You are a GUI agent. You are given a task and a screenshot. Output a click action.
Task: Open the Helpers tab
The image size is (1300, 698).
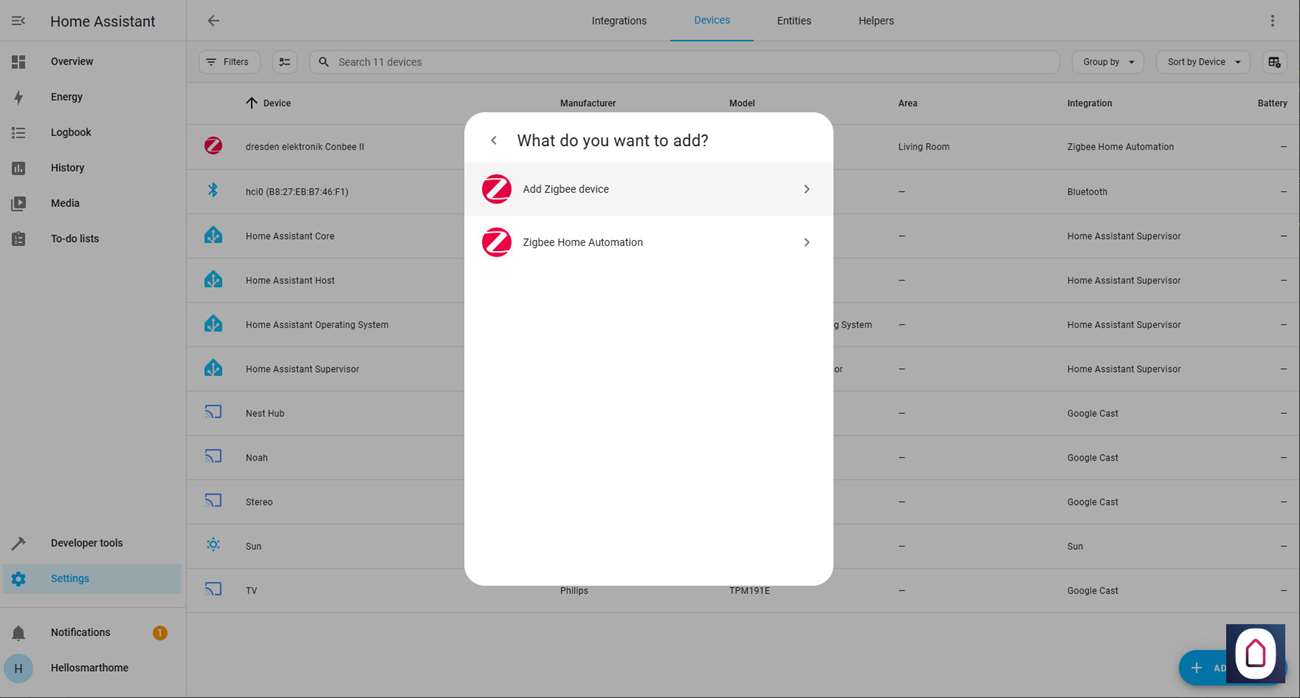tap(876, 21)
